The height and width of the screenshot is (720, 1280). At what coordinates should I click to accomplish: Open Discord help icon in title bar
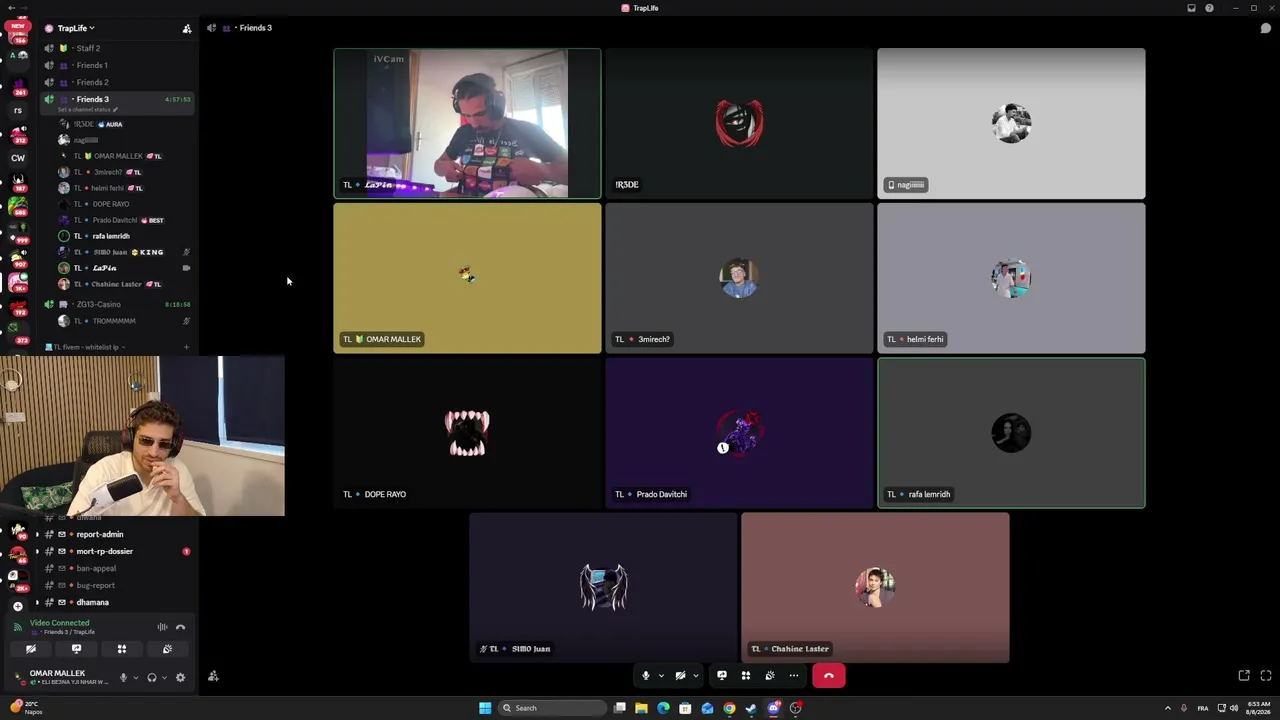point(1210,8)
